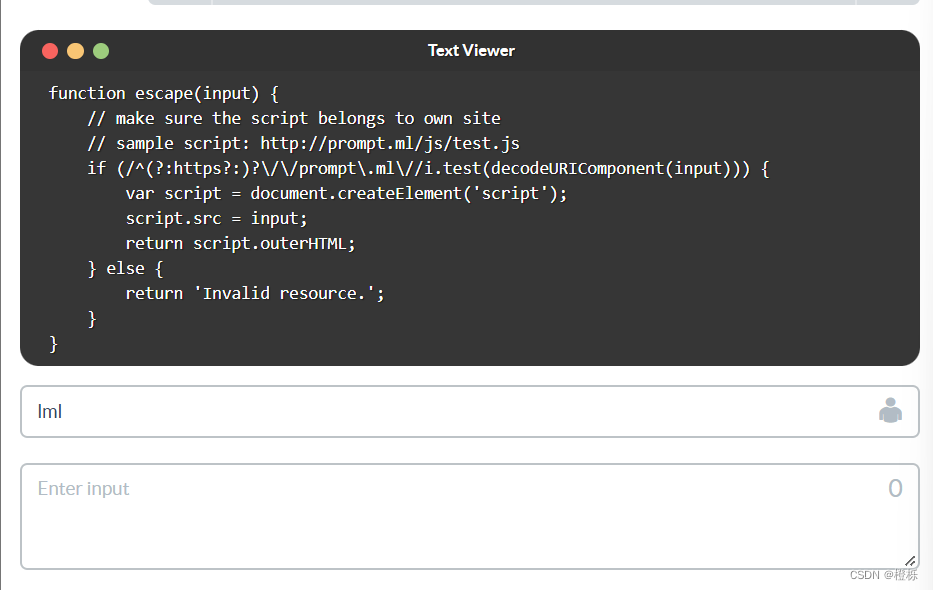Click the textarea resize handle corner
This screenshot has height=590, width=933.
tap(910, 561)
